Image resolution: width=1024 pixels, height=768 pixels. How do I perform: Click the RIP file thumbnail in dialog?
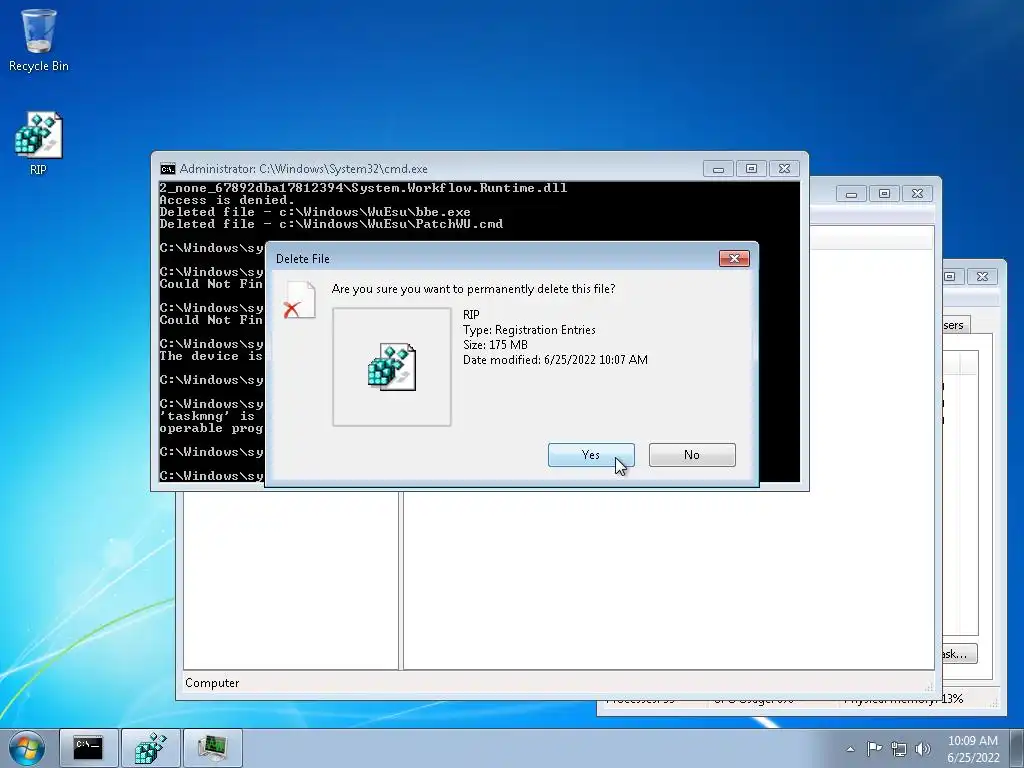coord(392,367)
